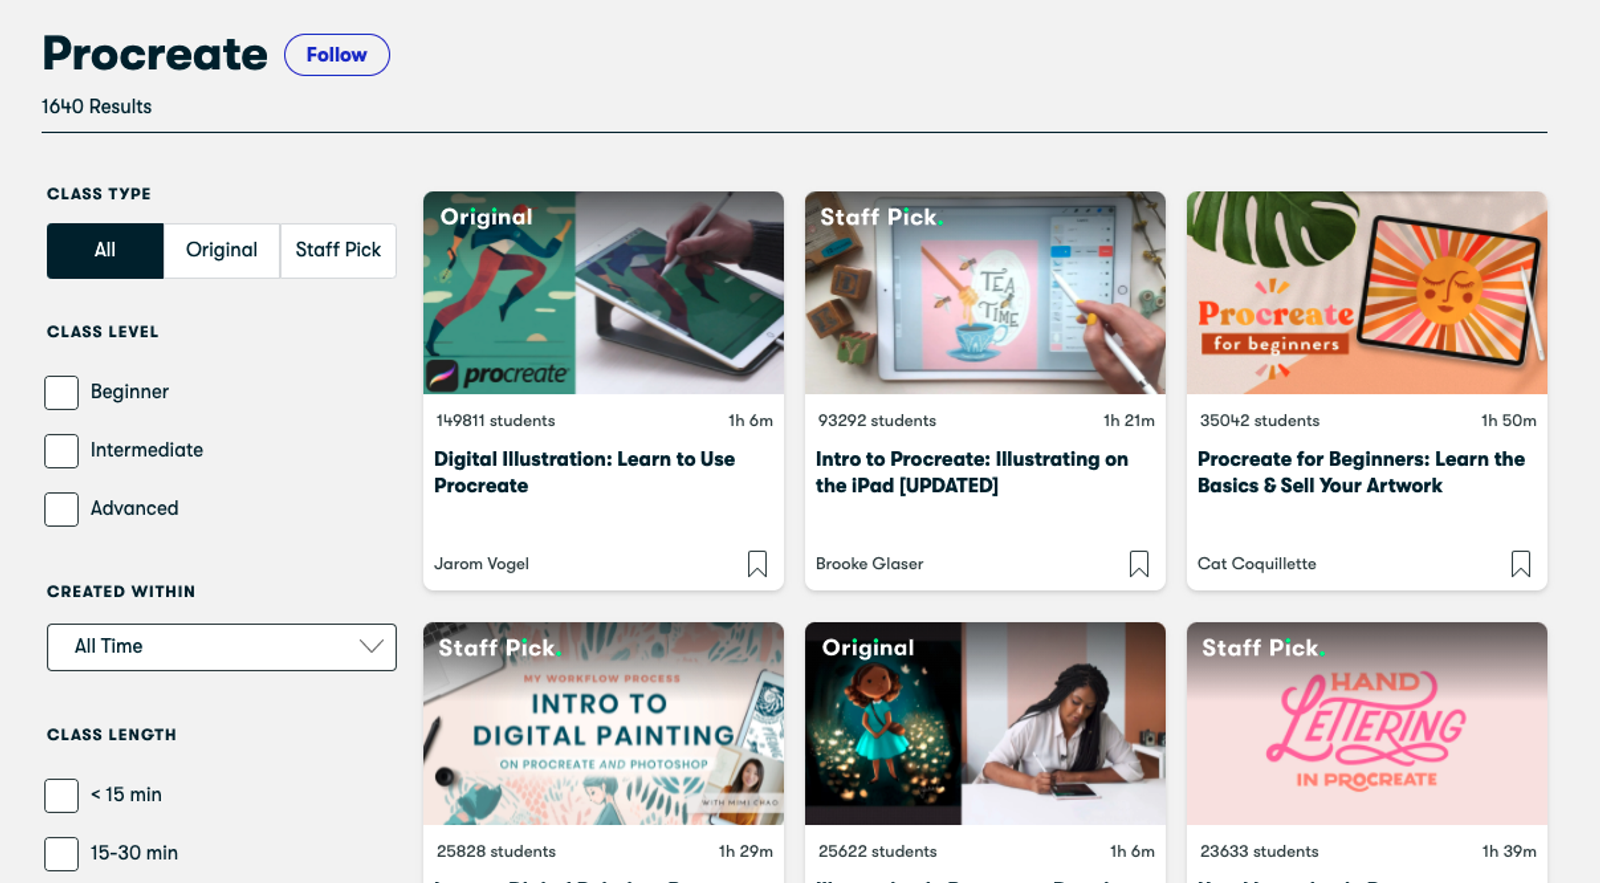Viewport: 1600px width, 883px height.
Task: Click the Tea Time iPad class thumbnail
Action: [x=985, y=293]
